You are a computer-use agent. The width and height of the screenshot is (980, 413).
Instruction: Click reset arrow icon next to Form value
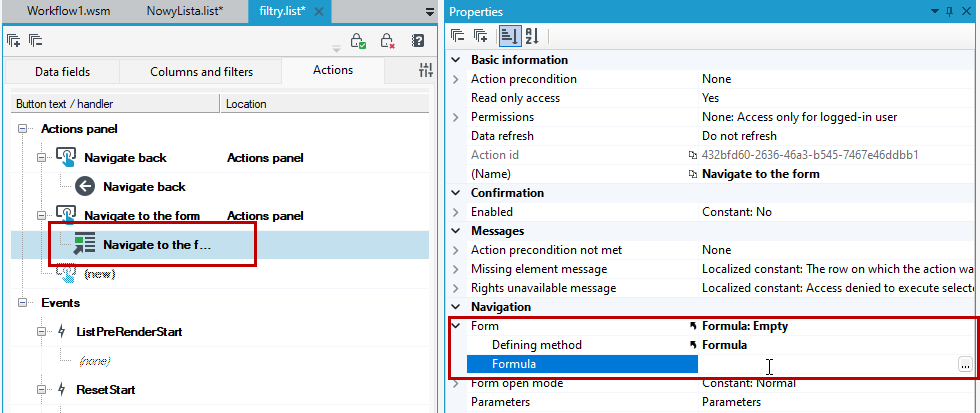click(692, 326)
